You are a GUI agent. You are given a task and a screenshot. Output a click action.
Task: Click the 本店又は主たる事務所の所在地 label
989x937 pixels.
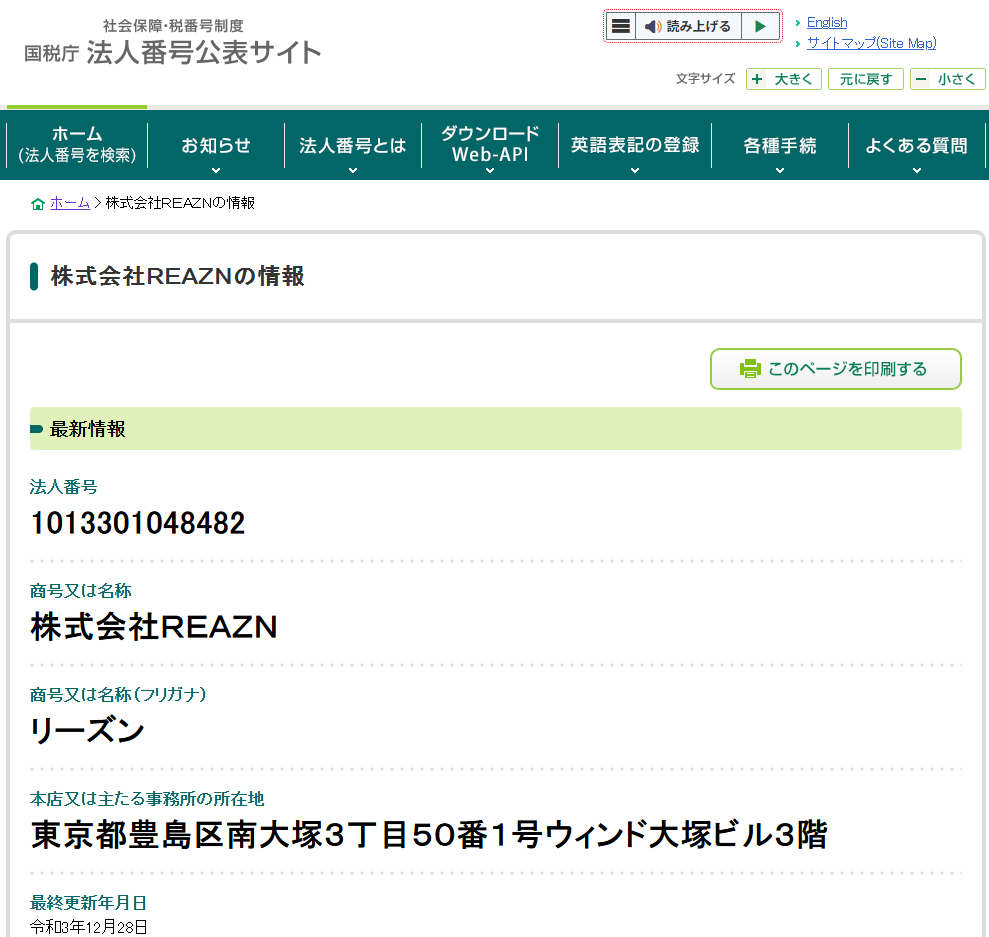tap(147, 799)
